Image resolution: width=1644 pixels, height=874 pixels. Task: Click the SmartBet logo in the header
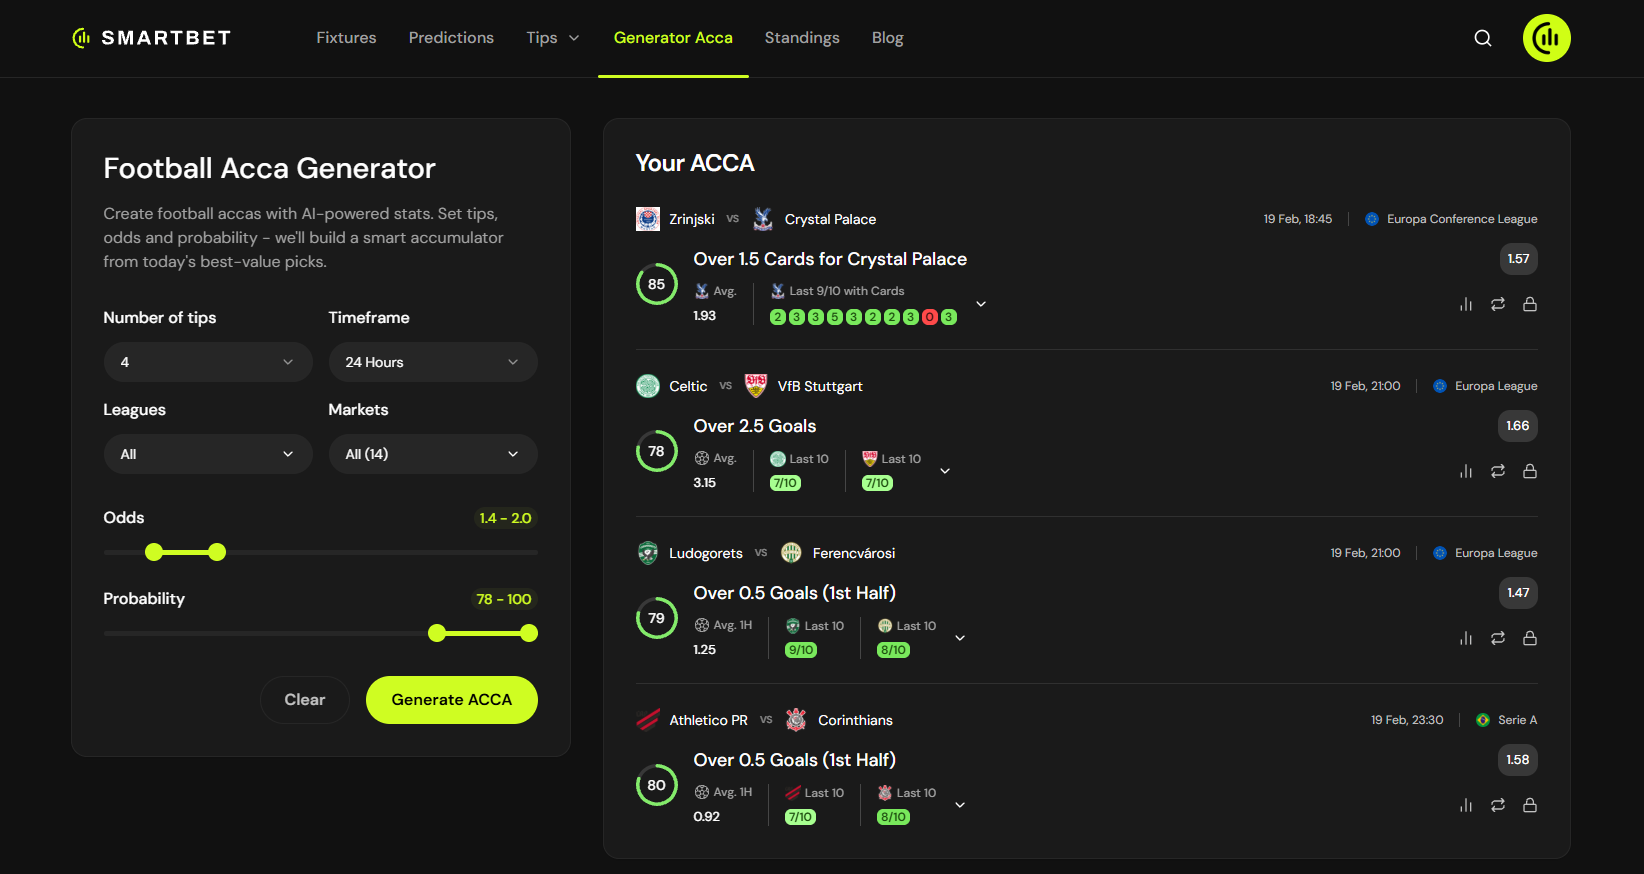tap(152, 38)
